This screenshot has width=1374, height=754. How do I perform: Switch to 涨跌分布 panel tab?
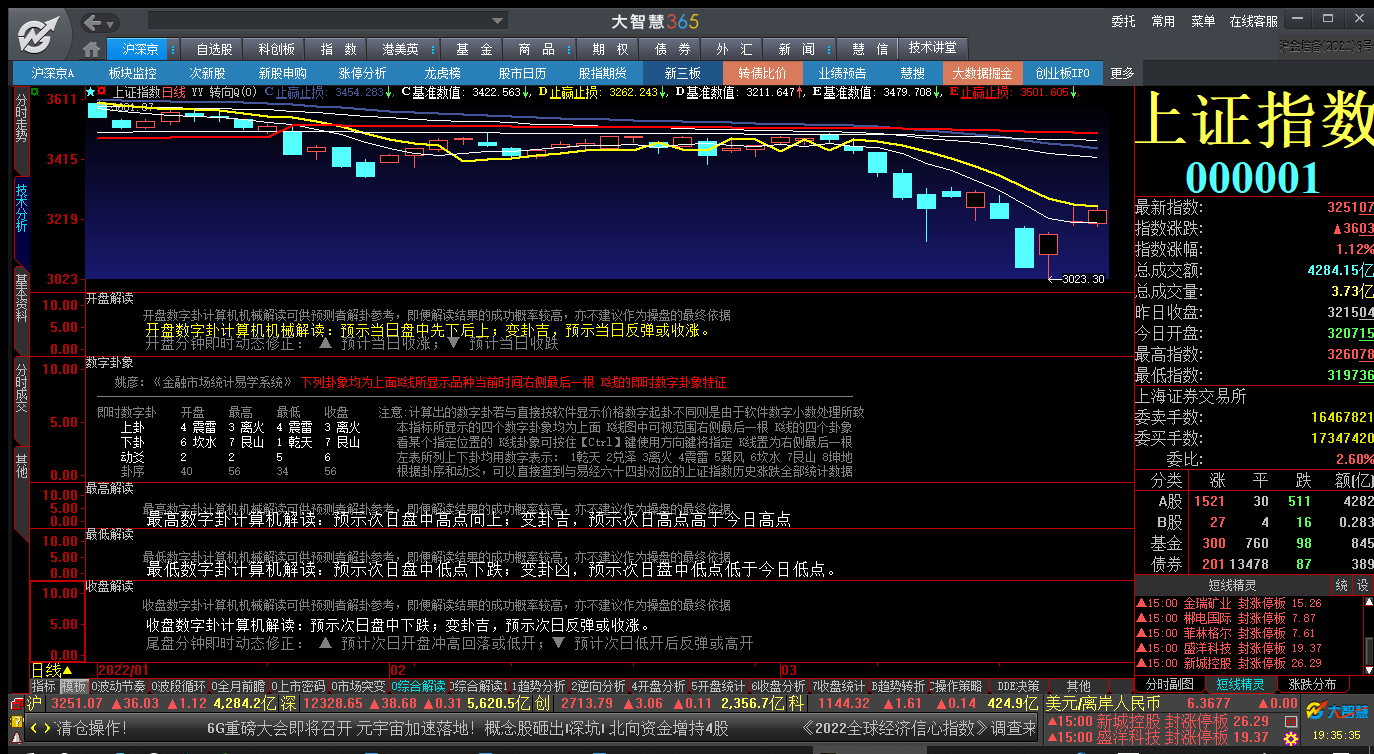click(x=1311, y=684)
